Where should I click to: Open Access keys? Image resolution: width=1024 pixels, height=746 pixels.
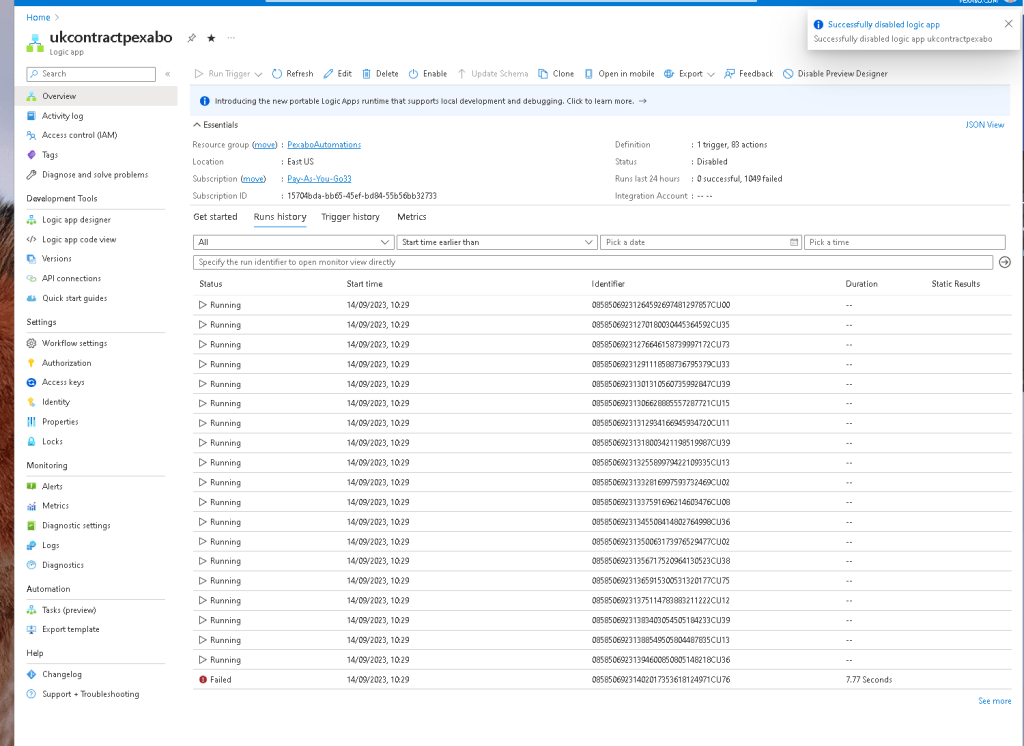tap(63, 382)
